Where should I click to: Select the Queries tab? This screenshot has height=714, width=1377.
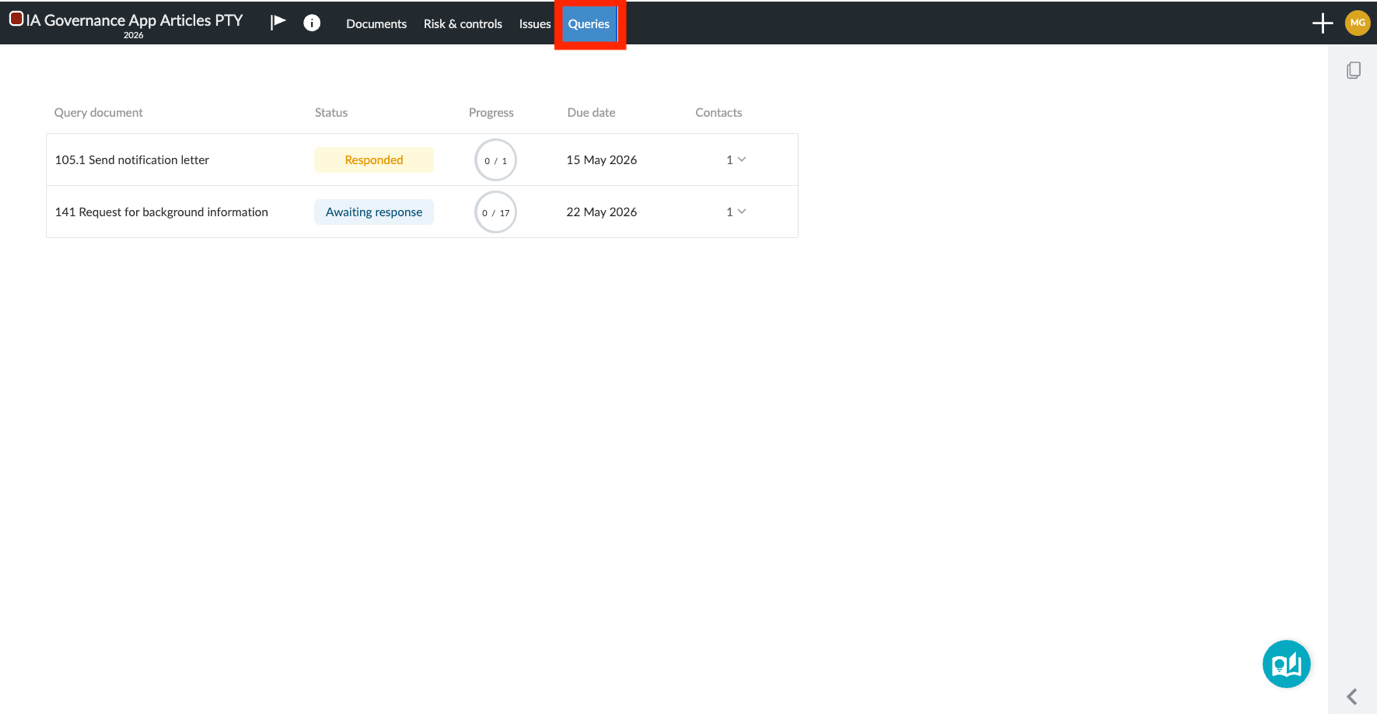589,24
